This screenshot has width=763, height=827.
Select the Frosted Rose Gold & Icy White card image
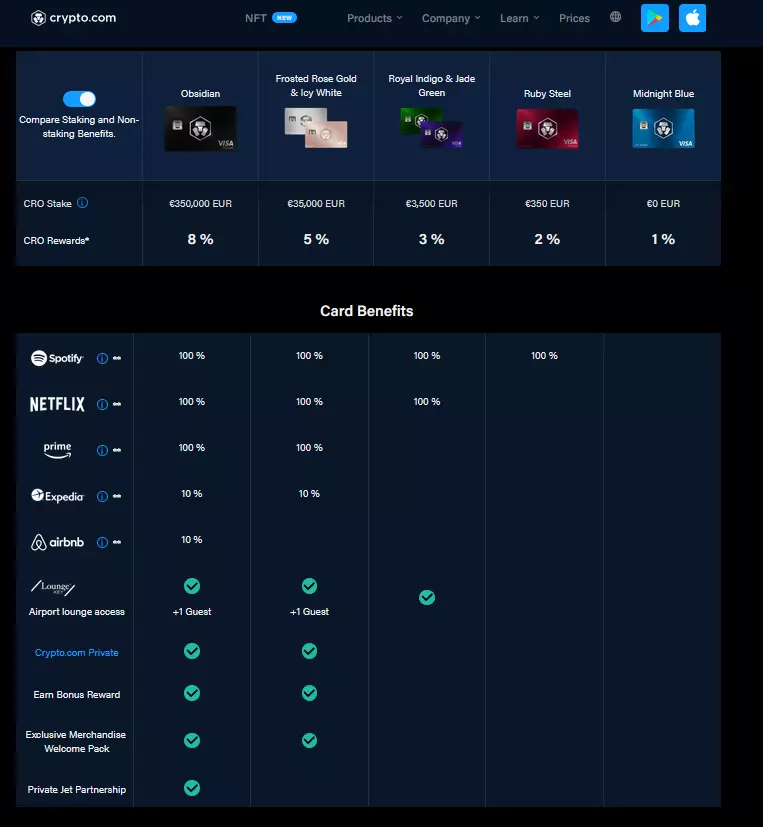tap(316, 128)
